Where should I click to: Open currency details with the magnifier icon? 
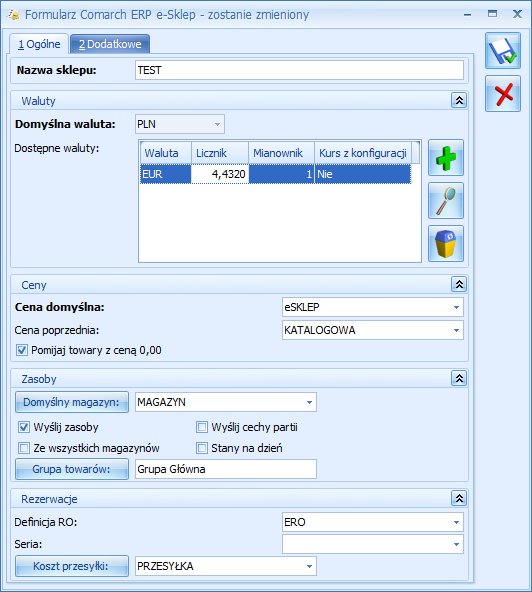point(446,200)
